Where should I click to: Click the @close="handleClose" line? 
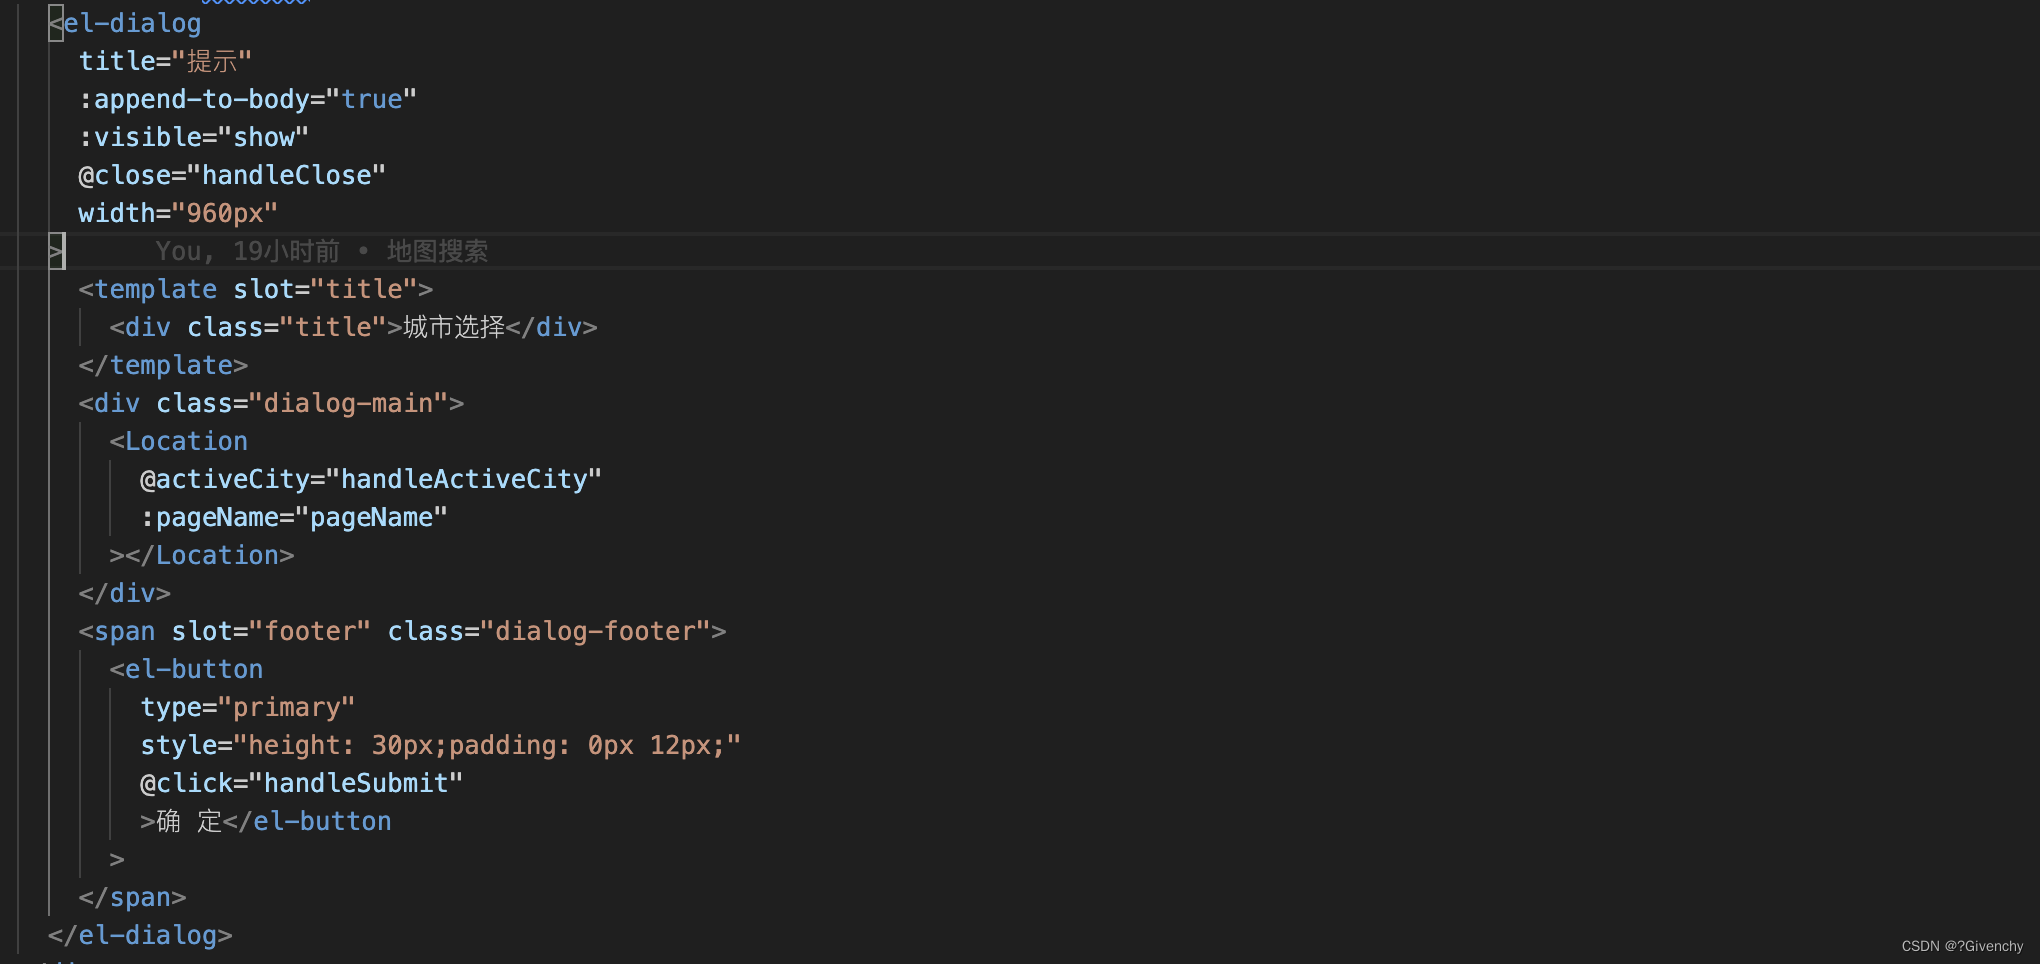point(232,175)
